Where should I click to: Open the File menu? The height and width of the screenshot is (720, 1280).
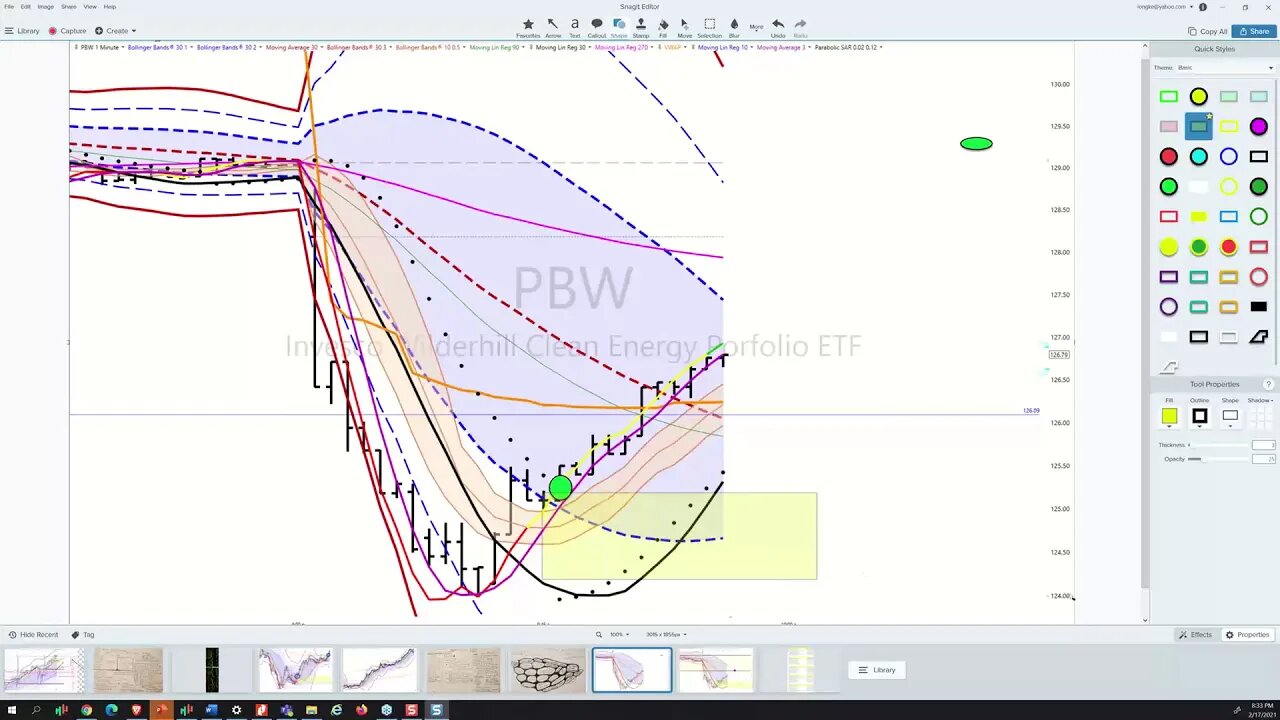pos(9,6)
